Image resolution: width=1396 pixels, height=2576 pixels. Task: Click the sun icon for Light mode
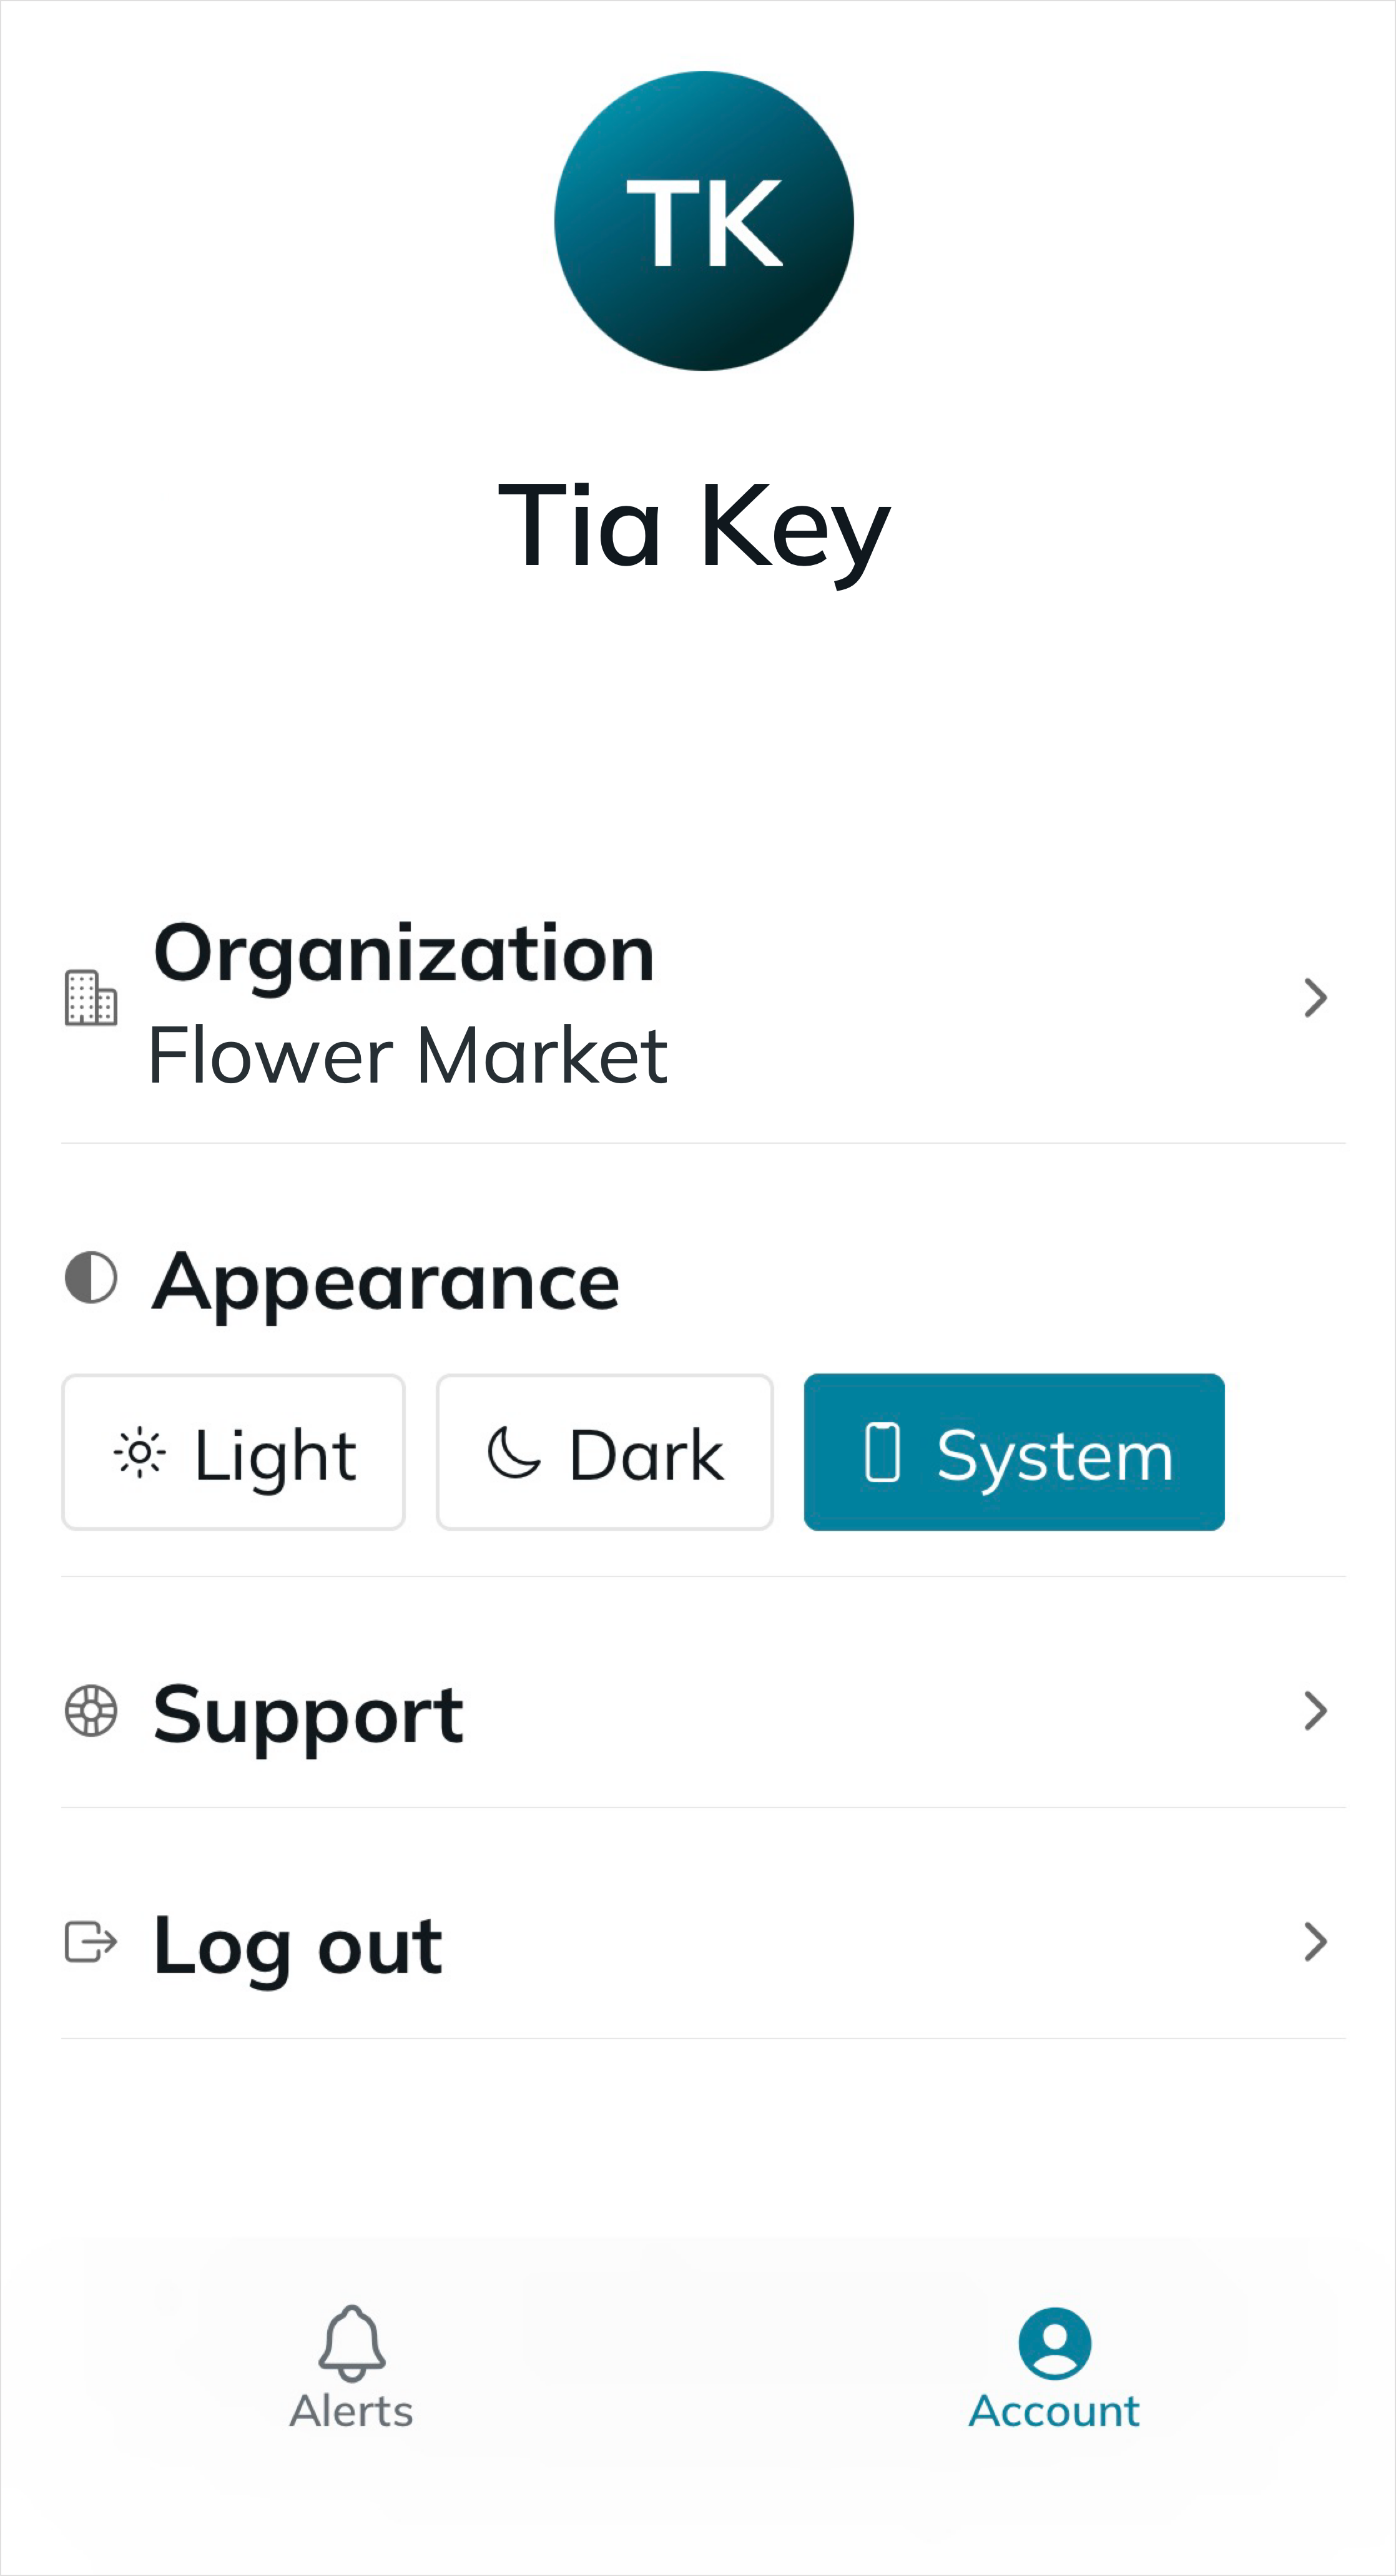click(x=139, y=1452)
